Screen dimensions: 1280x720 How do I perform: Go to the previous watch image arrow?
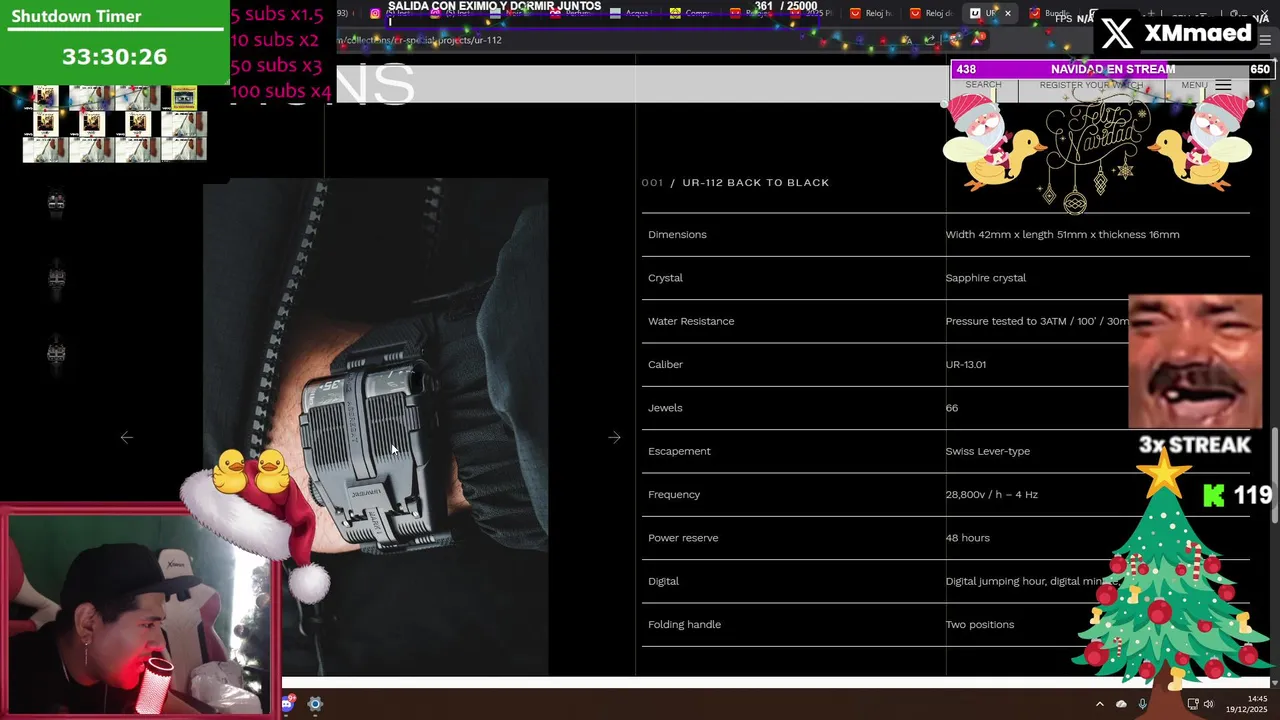(x=126, y=437)
